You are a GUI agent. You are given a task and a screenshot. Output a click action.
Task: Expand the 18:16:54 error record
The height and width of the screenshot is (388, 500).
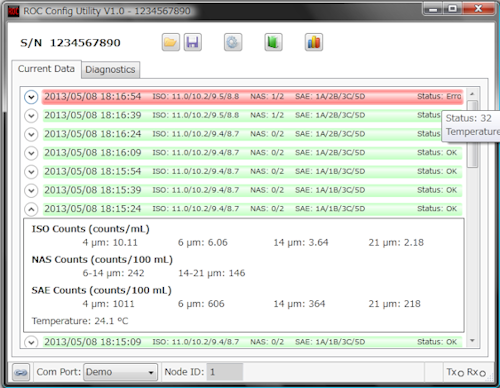coord(31,97)
